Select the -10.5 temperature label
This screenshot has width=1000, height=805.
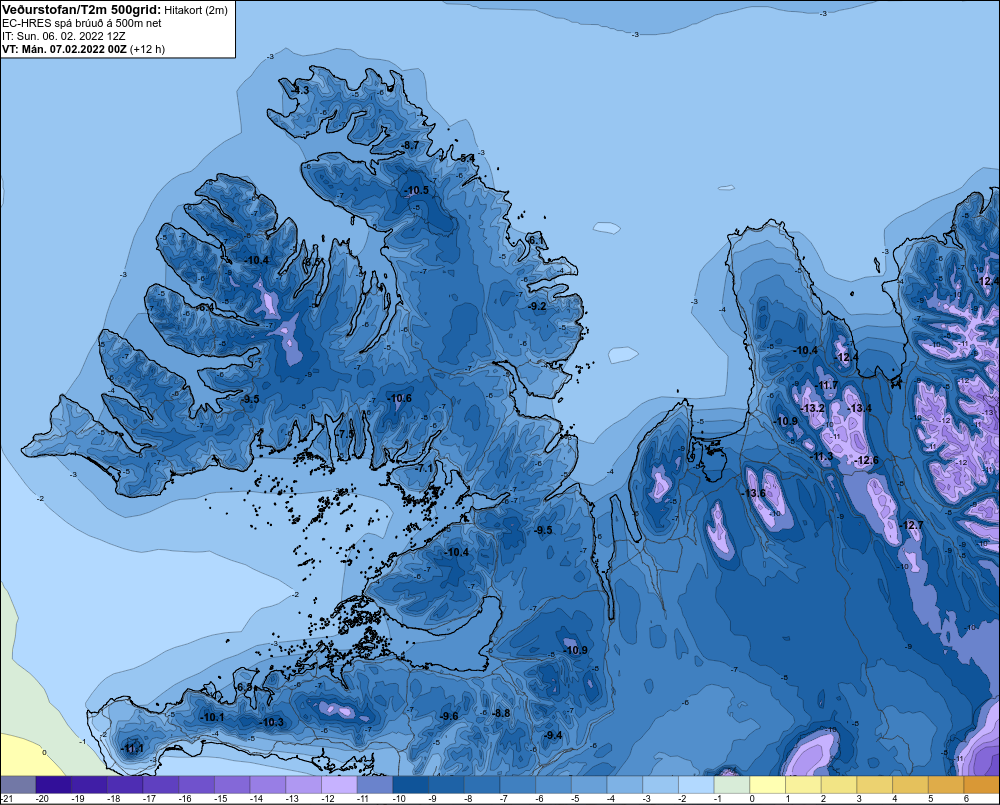[416, 190]
